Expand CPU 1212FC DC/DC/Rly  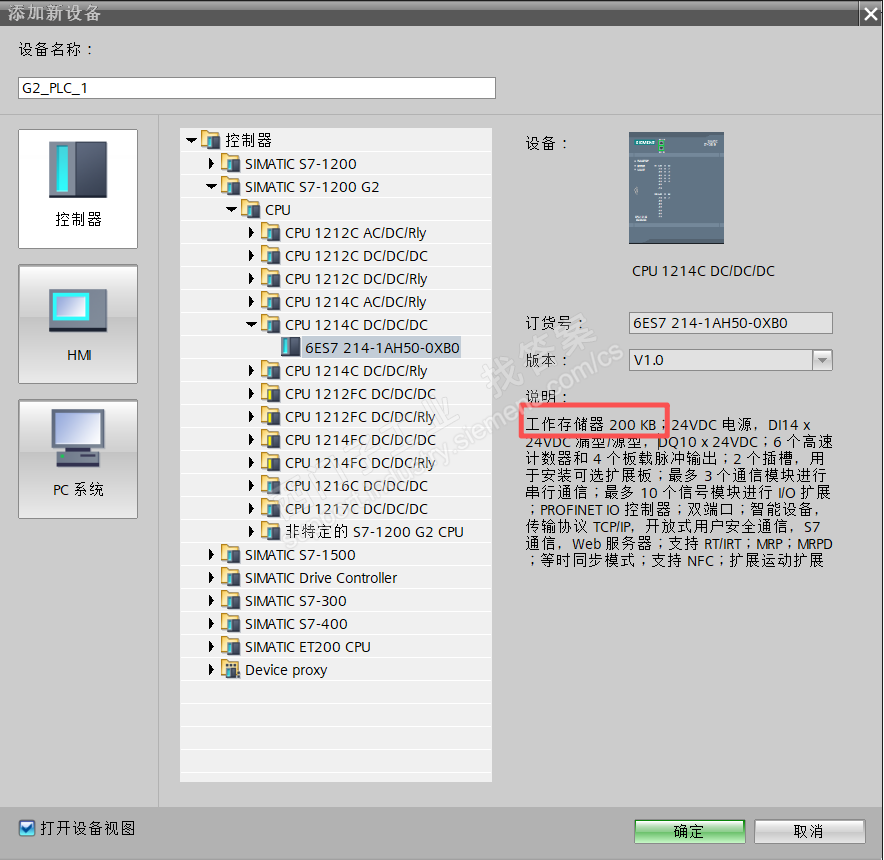pyautogui.click(x=251, y=417)
